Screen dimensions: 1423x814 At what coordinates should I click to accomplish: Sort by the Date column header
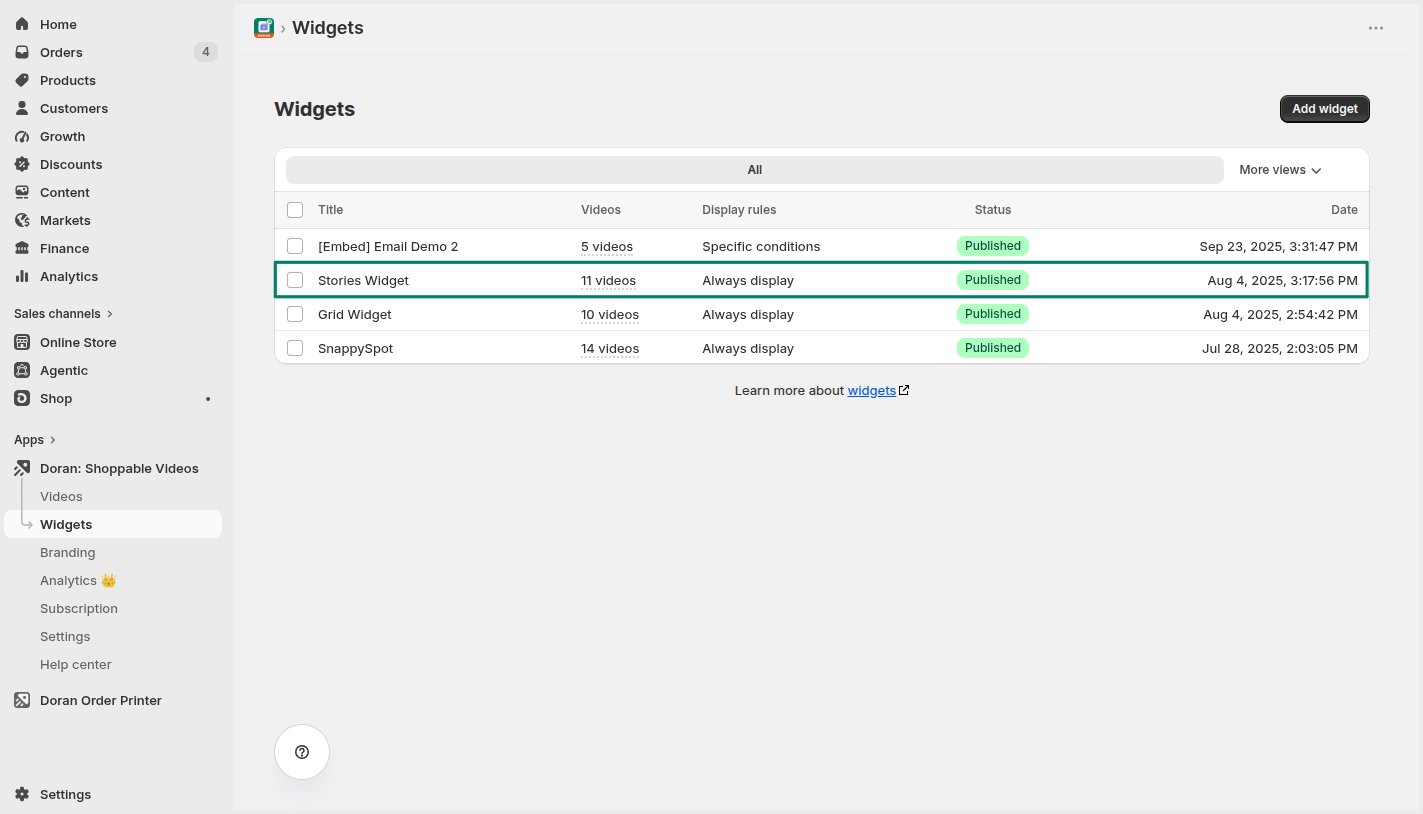[1344, 210]
